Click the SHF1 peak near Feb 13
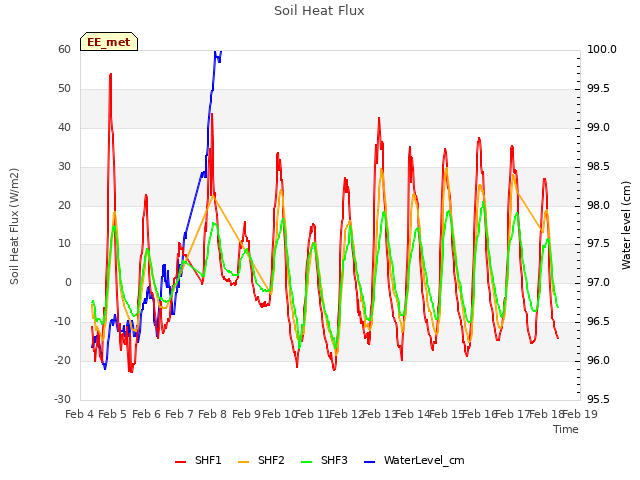This screenshot has height=480, width=640. [x=379, y=118]
